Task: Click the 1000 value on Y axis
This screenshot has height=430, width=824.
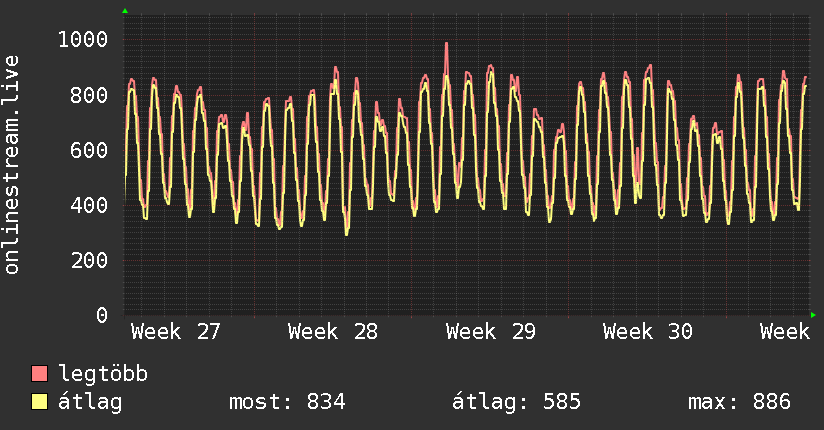Action: pos(83,39)
